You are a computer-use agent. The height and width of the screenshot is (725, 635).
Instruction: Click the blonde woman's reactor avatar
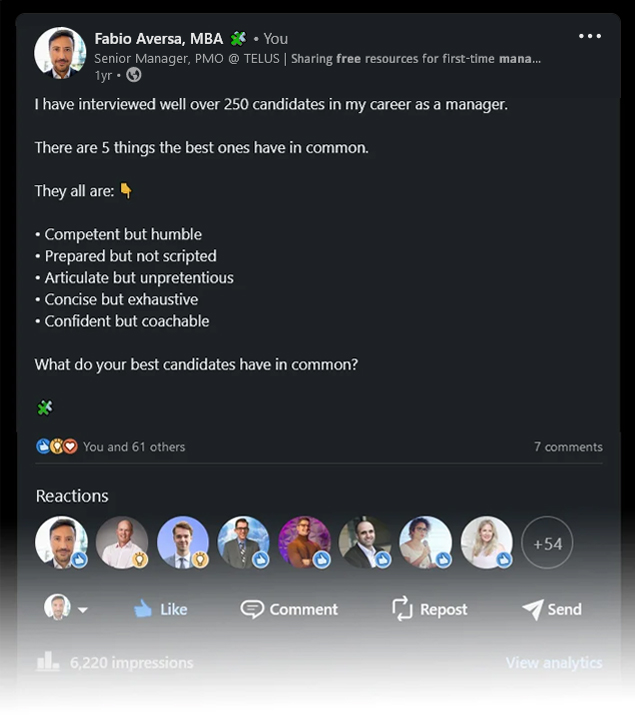click(486, 542)
